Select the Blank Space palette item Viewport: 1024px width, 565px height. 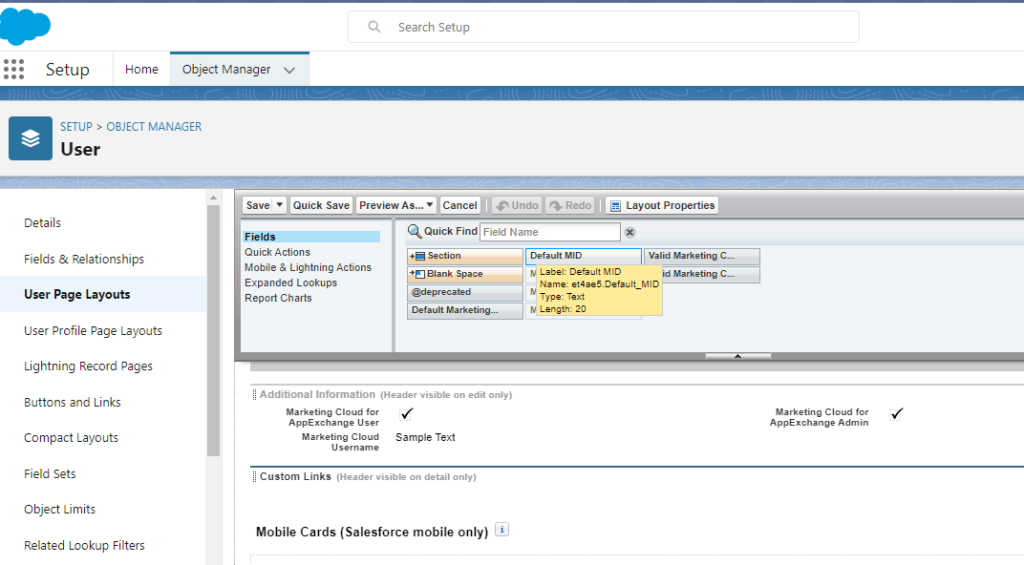point(465,274)
